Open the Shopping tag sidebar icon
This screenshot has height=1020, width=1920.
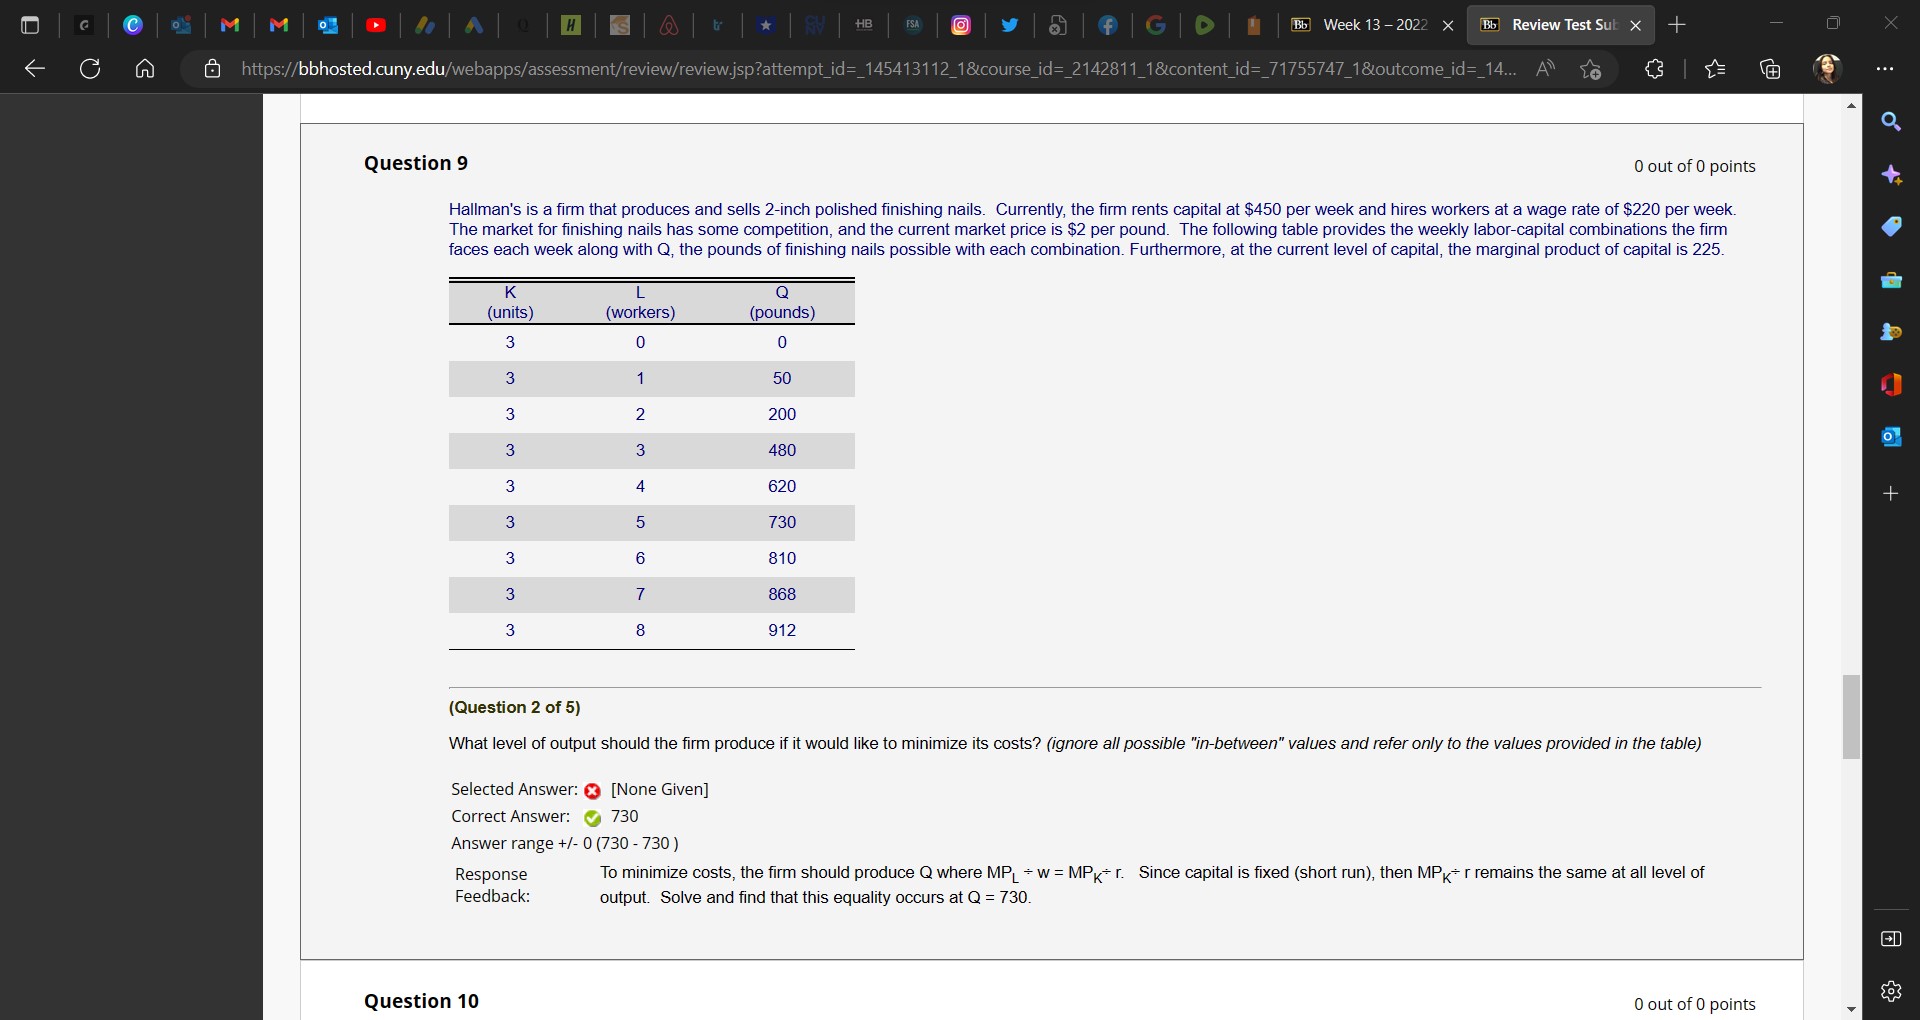1893,226
